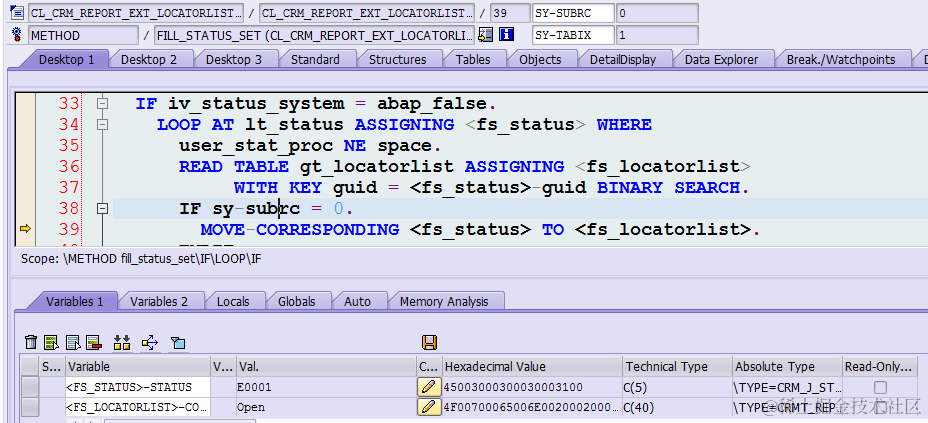928x423 pixels.
Task: Toggle Read-Only checkbox for <FS_STATUS>-STATUS
Action: [881, 388]
